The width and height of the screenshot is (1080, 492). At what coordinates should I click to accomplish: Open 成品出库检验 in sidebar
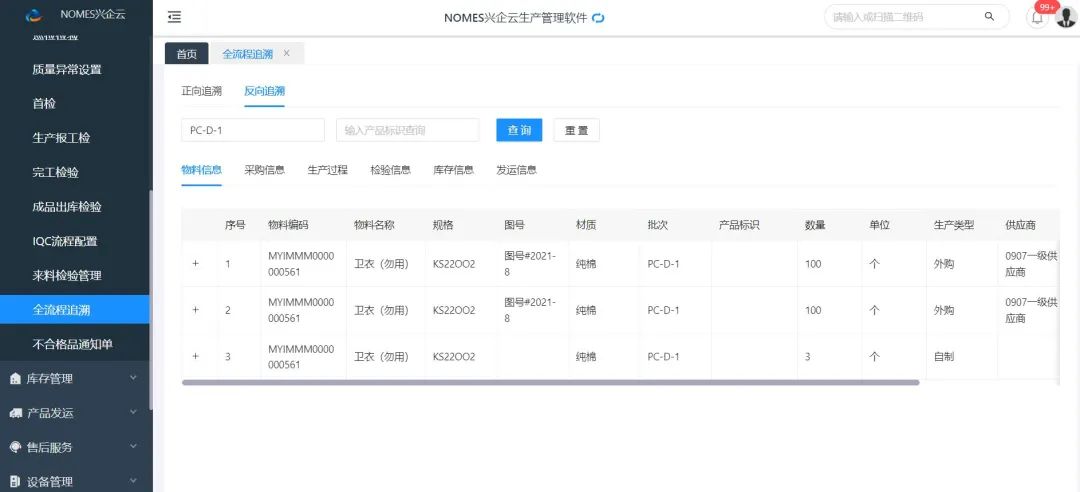coord(67,207)
